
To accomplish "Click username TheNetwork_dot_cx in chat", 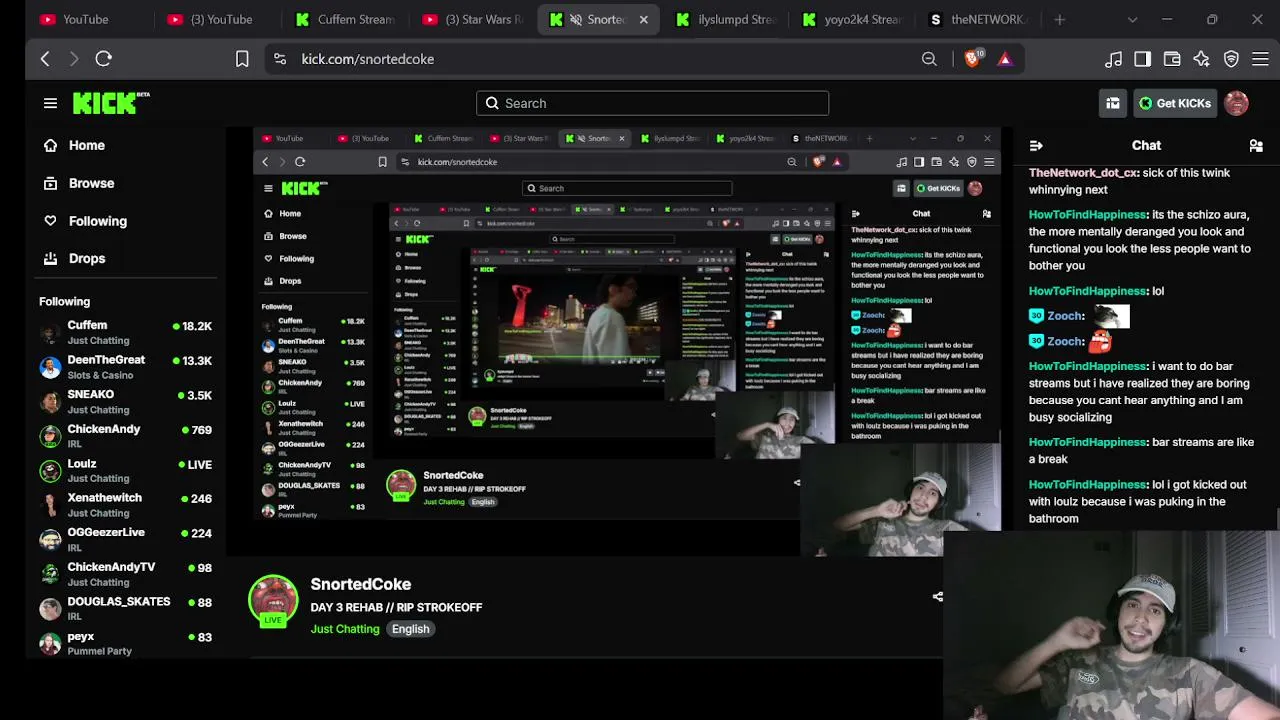I will click(1083, 173).
